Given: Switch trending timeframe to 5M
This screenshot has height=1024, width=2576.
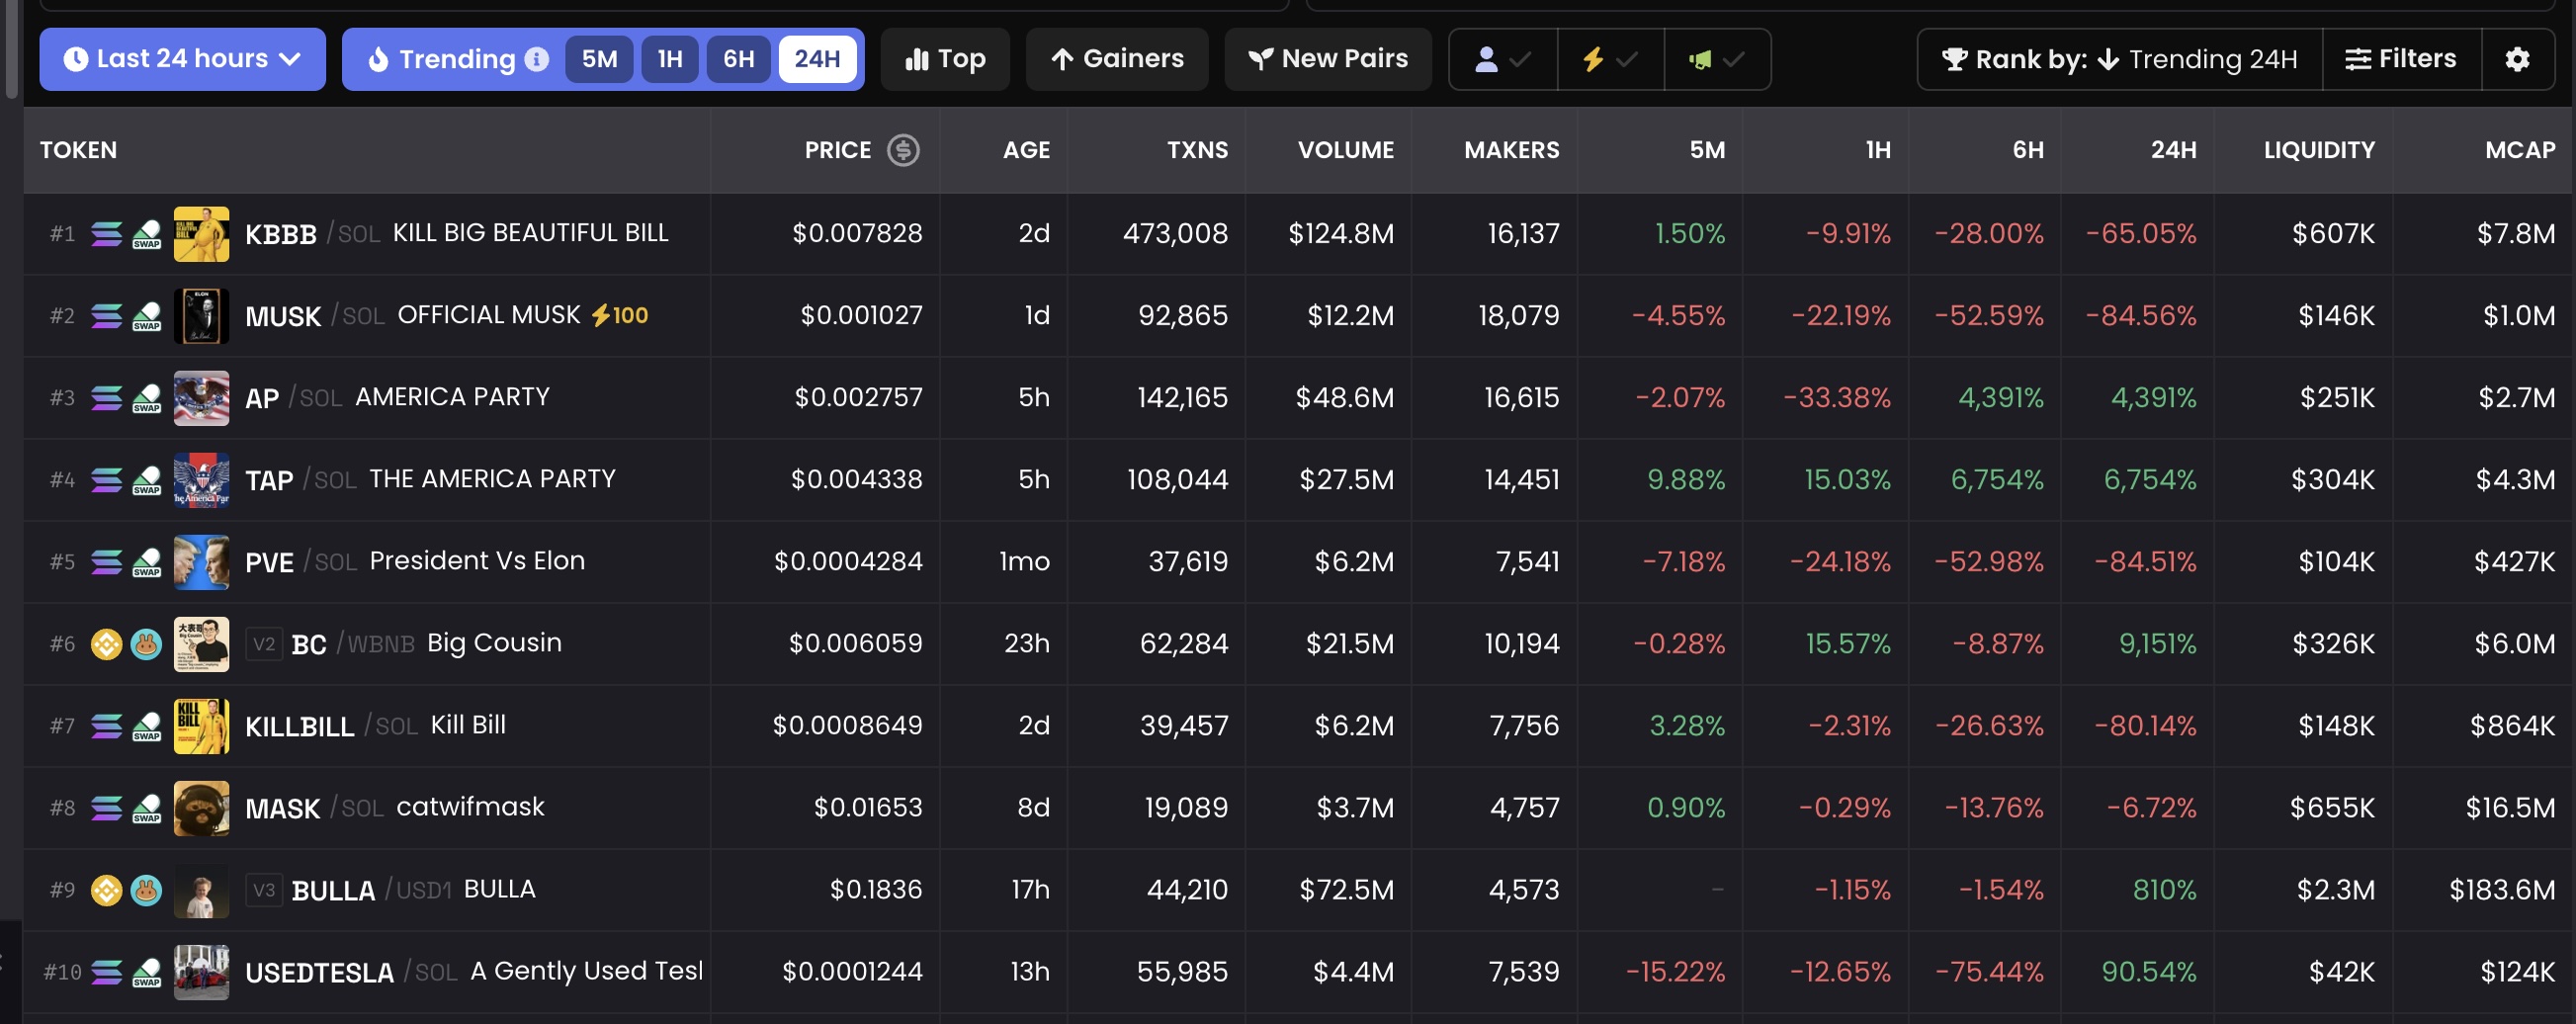Looking at the screenshot, I should point(599,59).
